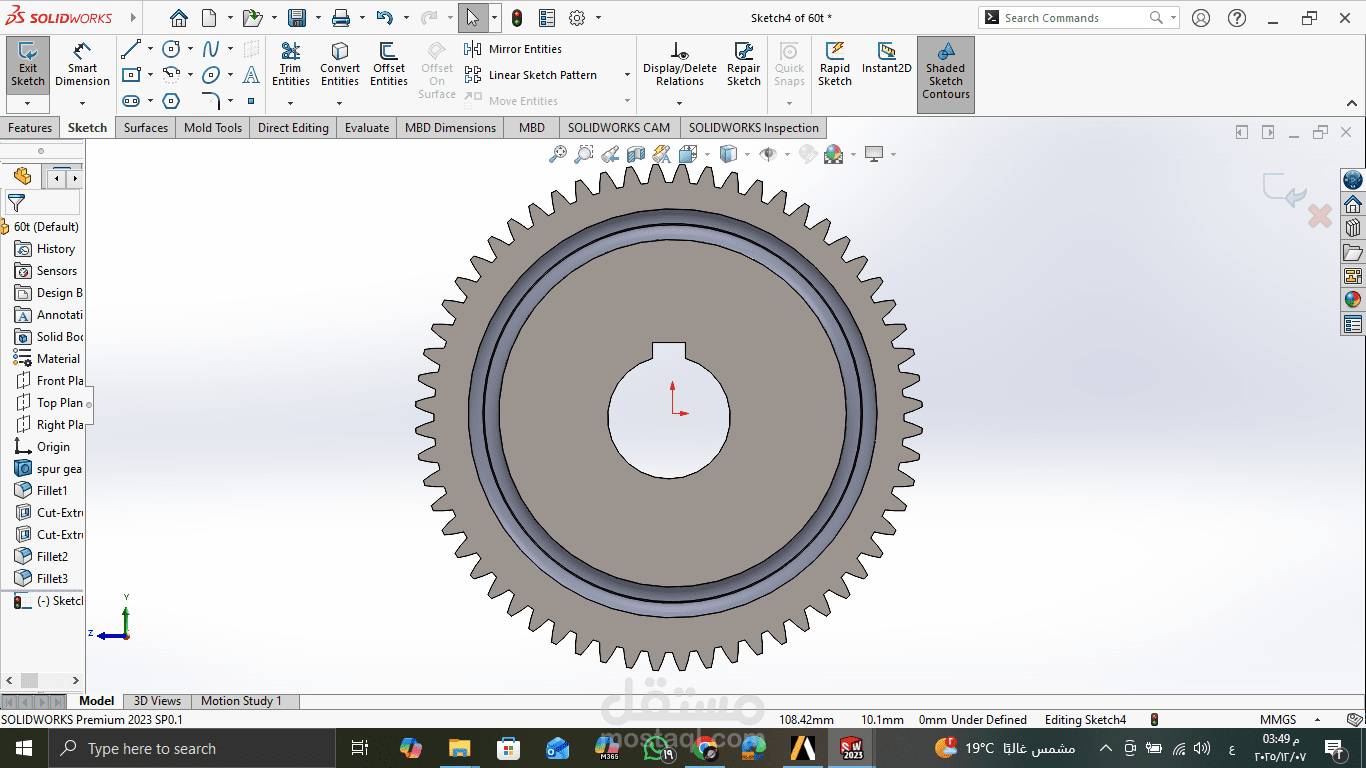This screenshot has width=1366, height=768.
Task: Expand the Linear Sketch Pattern dropdown arrow
Action: pos(627,75)
